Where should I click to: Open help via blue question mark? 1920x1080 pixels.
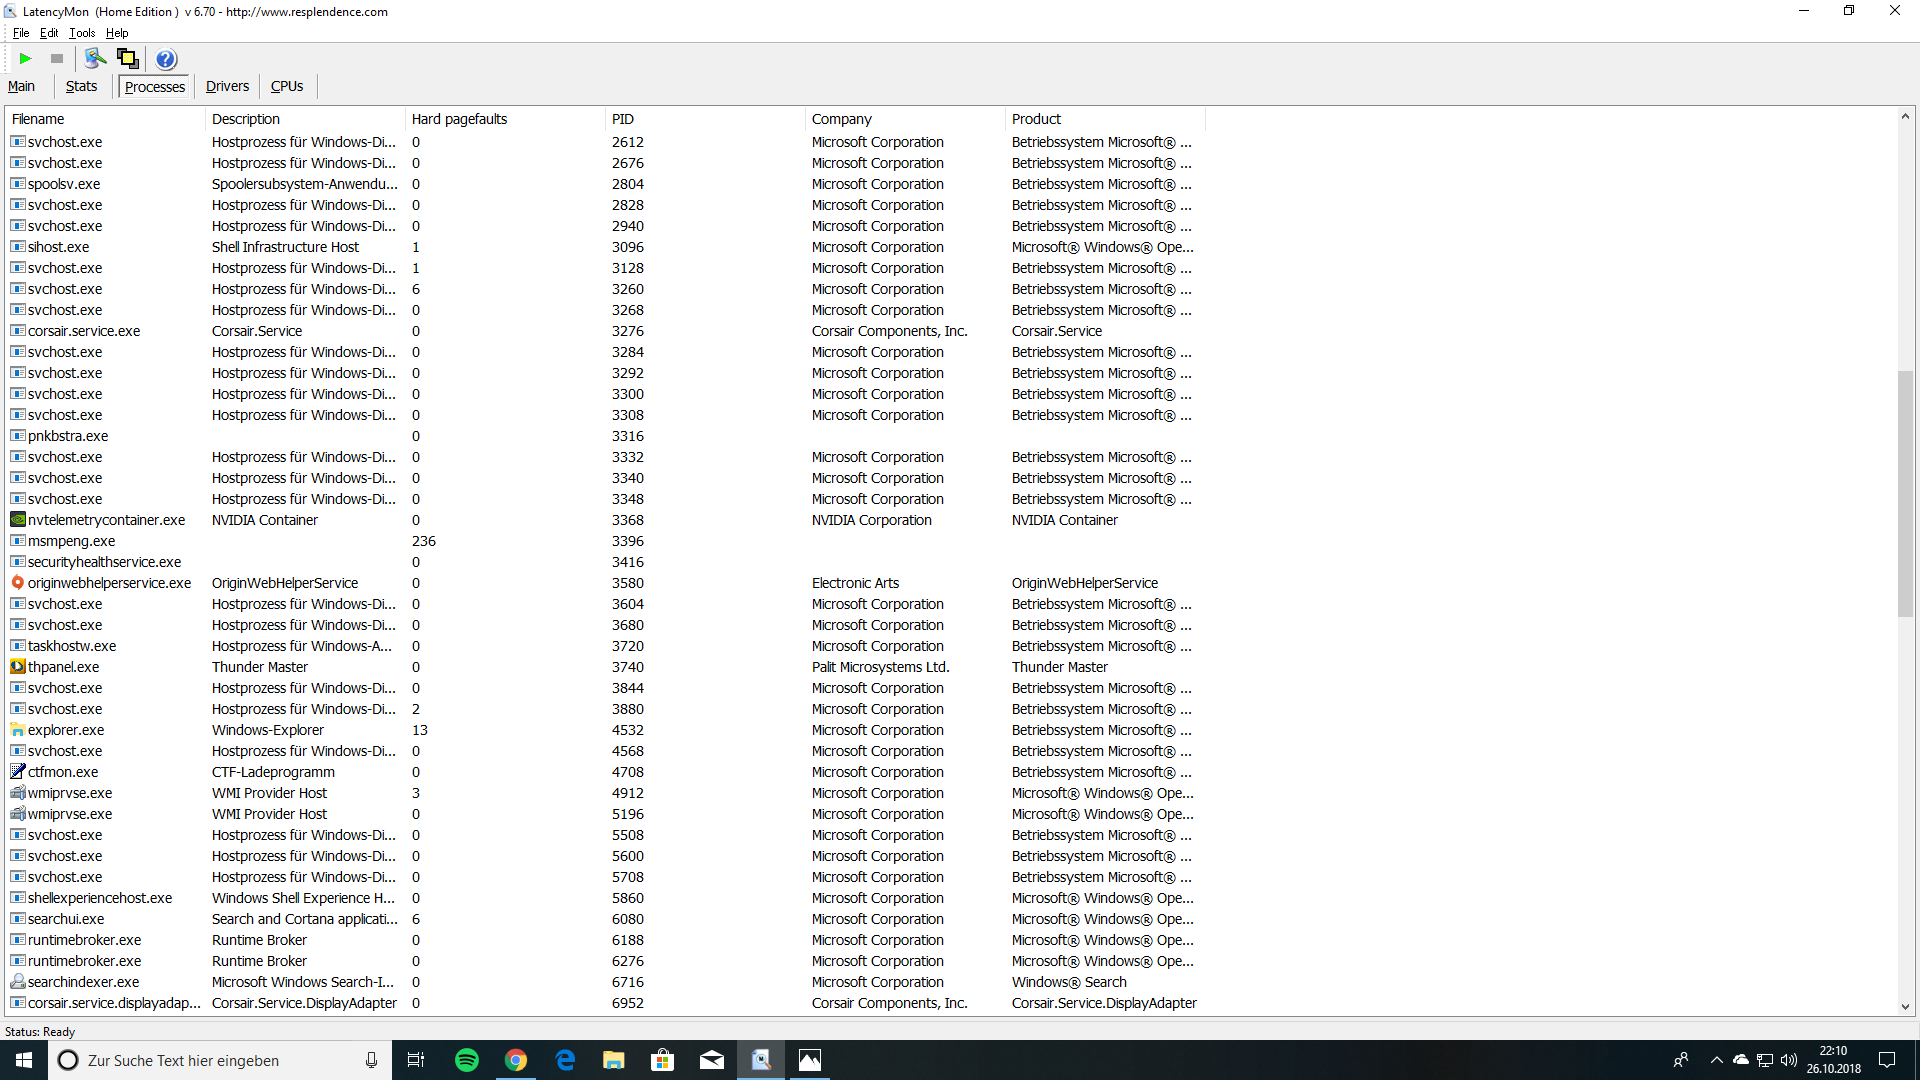coord(166,59)
